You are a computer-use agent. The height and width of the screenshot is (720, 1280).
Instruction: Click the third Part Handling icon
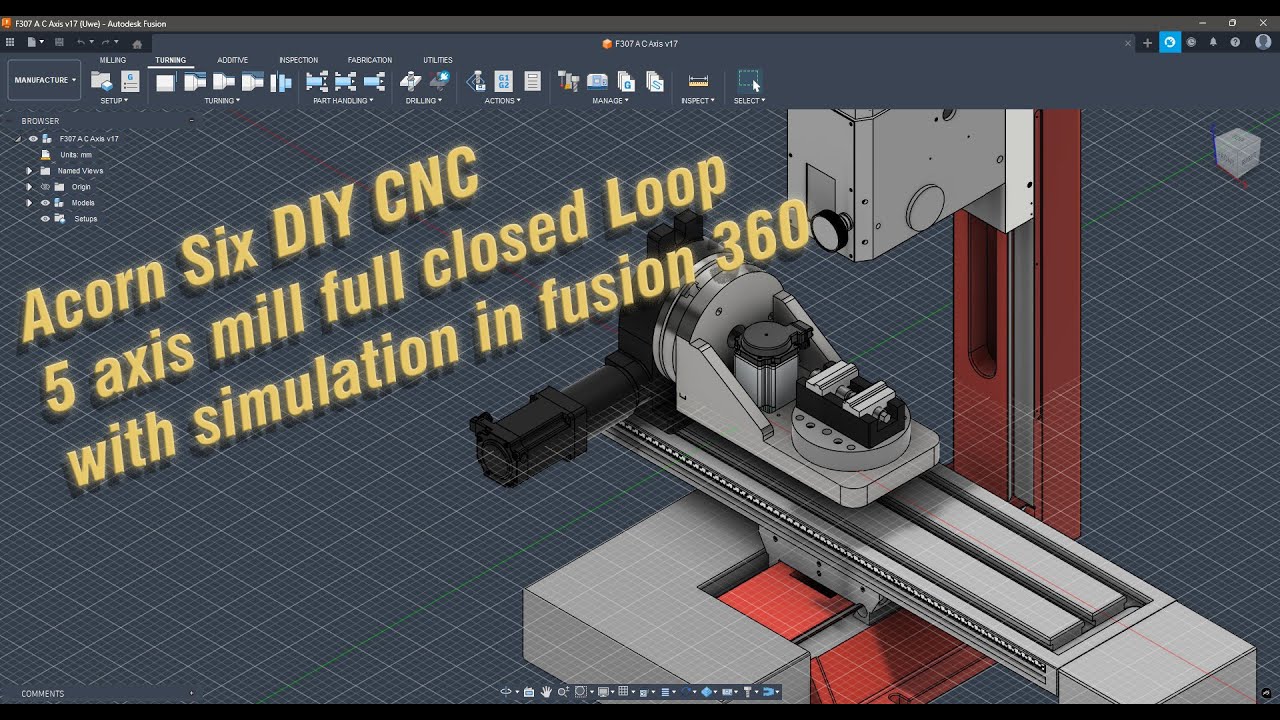tap(374, 82)
